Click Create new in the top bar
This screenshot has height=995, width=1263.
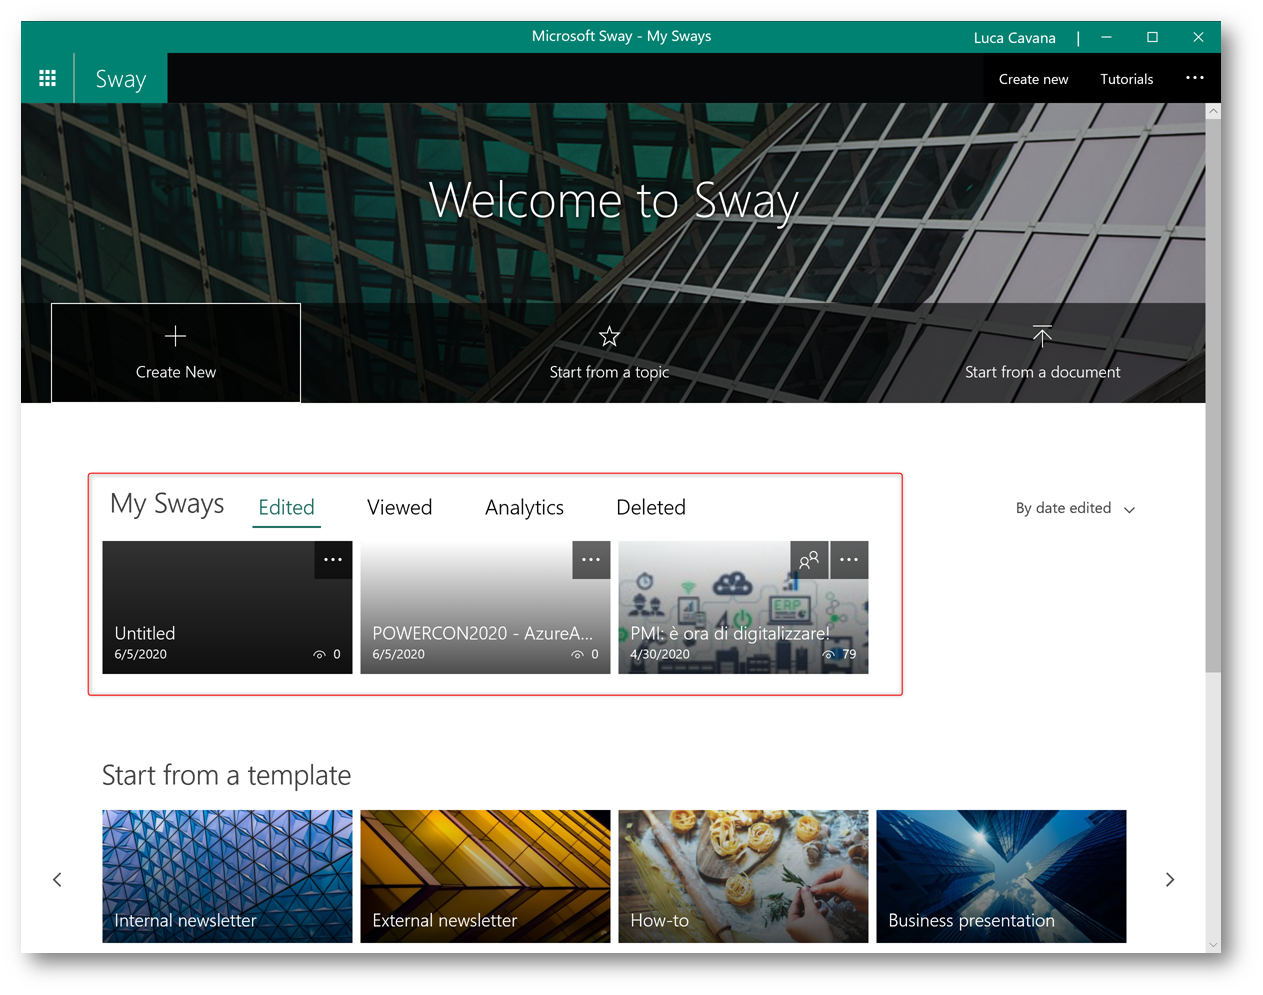click(x=1033, y=79)
